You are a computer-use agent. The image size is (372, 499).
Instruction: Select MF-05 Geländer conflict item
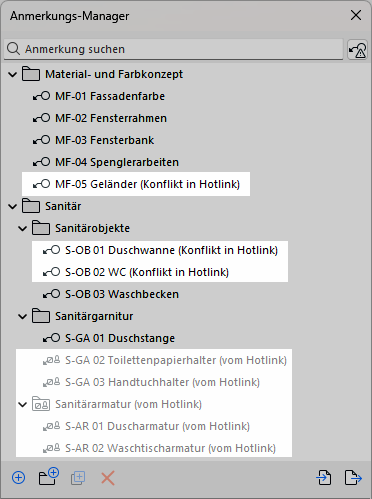(136, 184)
